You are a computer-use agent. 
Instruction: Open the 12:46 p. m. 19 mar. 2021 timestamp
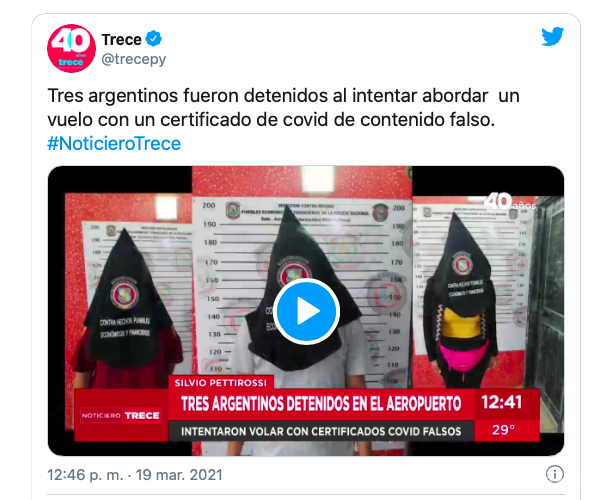click(x=134, y=475)
